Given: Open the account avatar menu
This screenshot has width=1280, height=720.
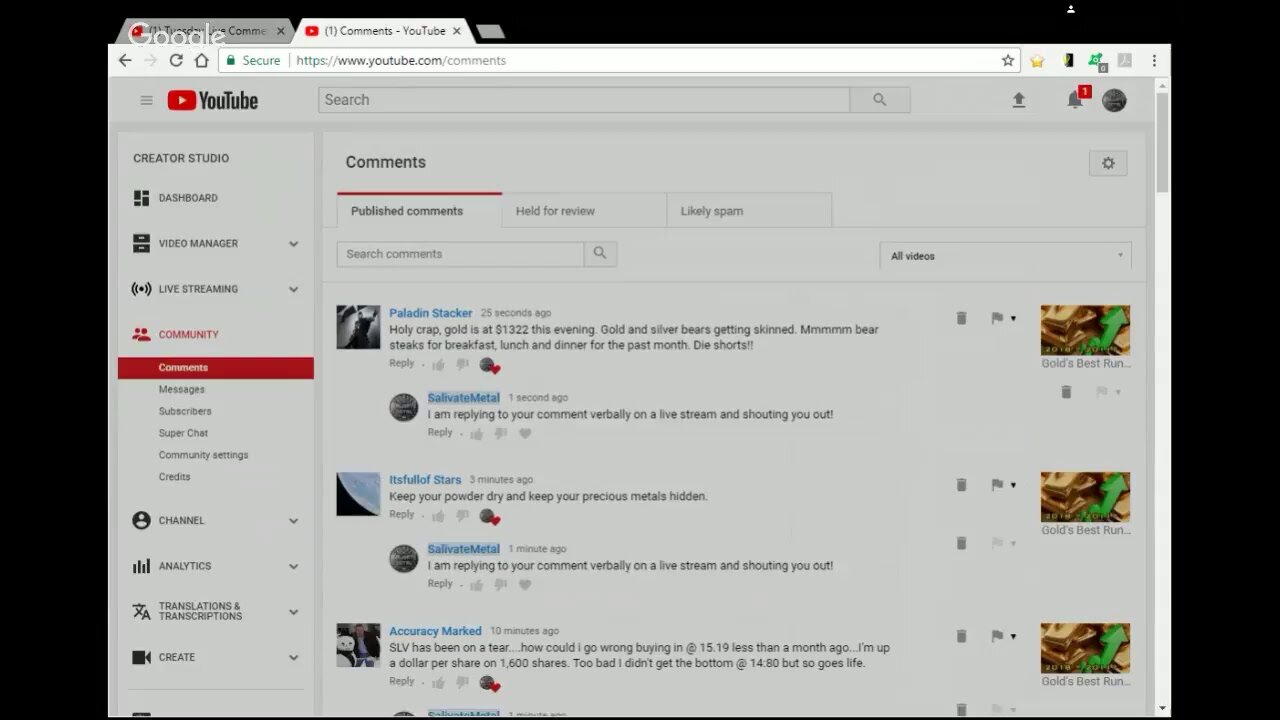Looking at the screenshot, I should [1114, 100].
